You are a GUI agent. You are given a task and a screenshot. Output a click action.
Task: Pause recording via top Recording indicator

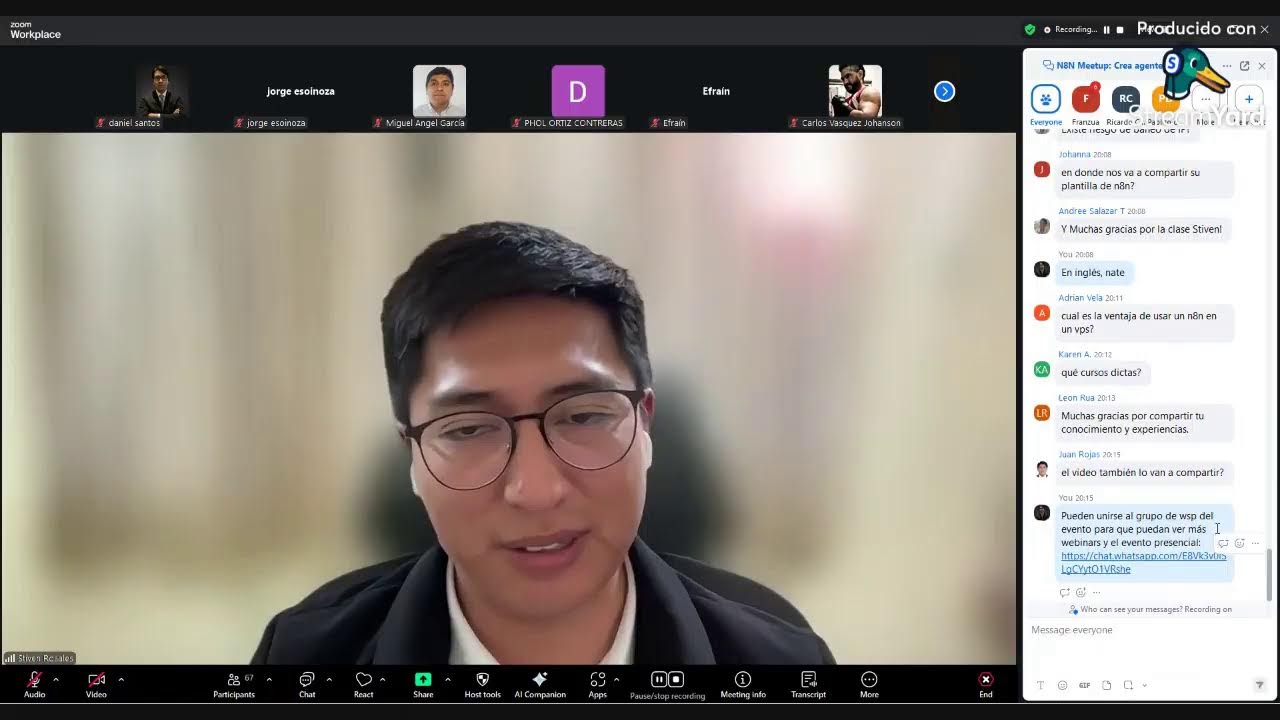tap(1107, 30)
